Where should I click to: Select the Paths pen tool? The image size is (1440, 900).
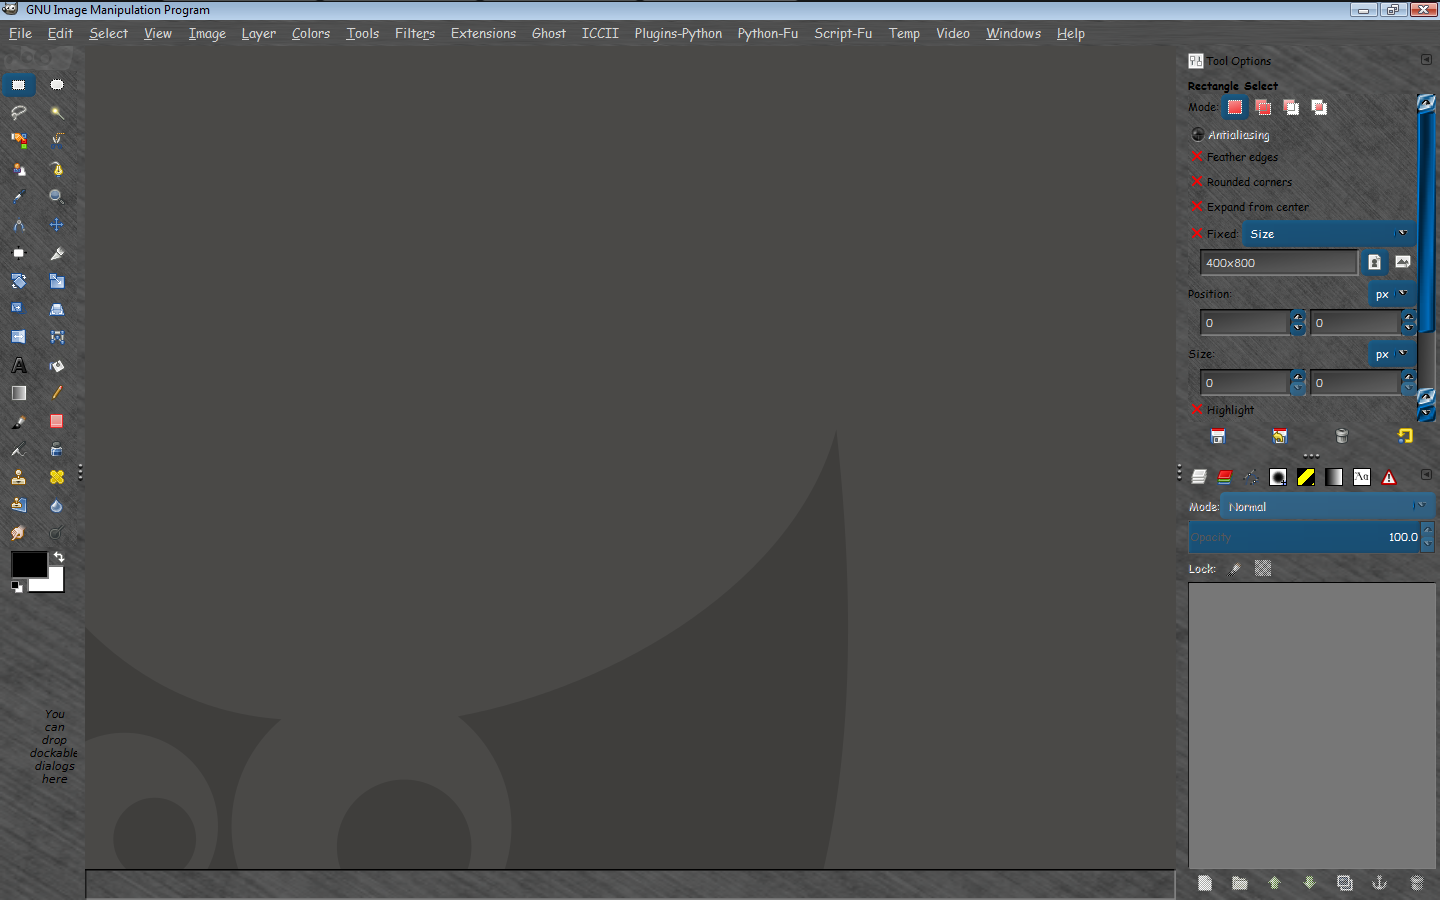coord(57,169)
